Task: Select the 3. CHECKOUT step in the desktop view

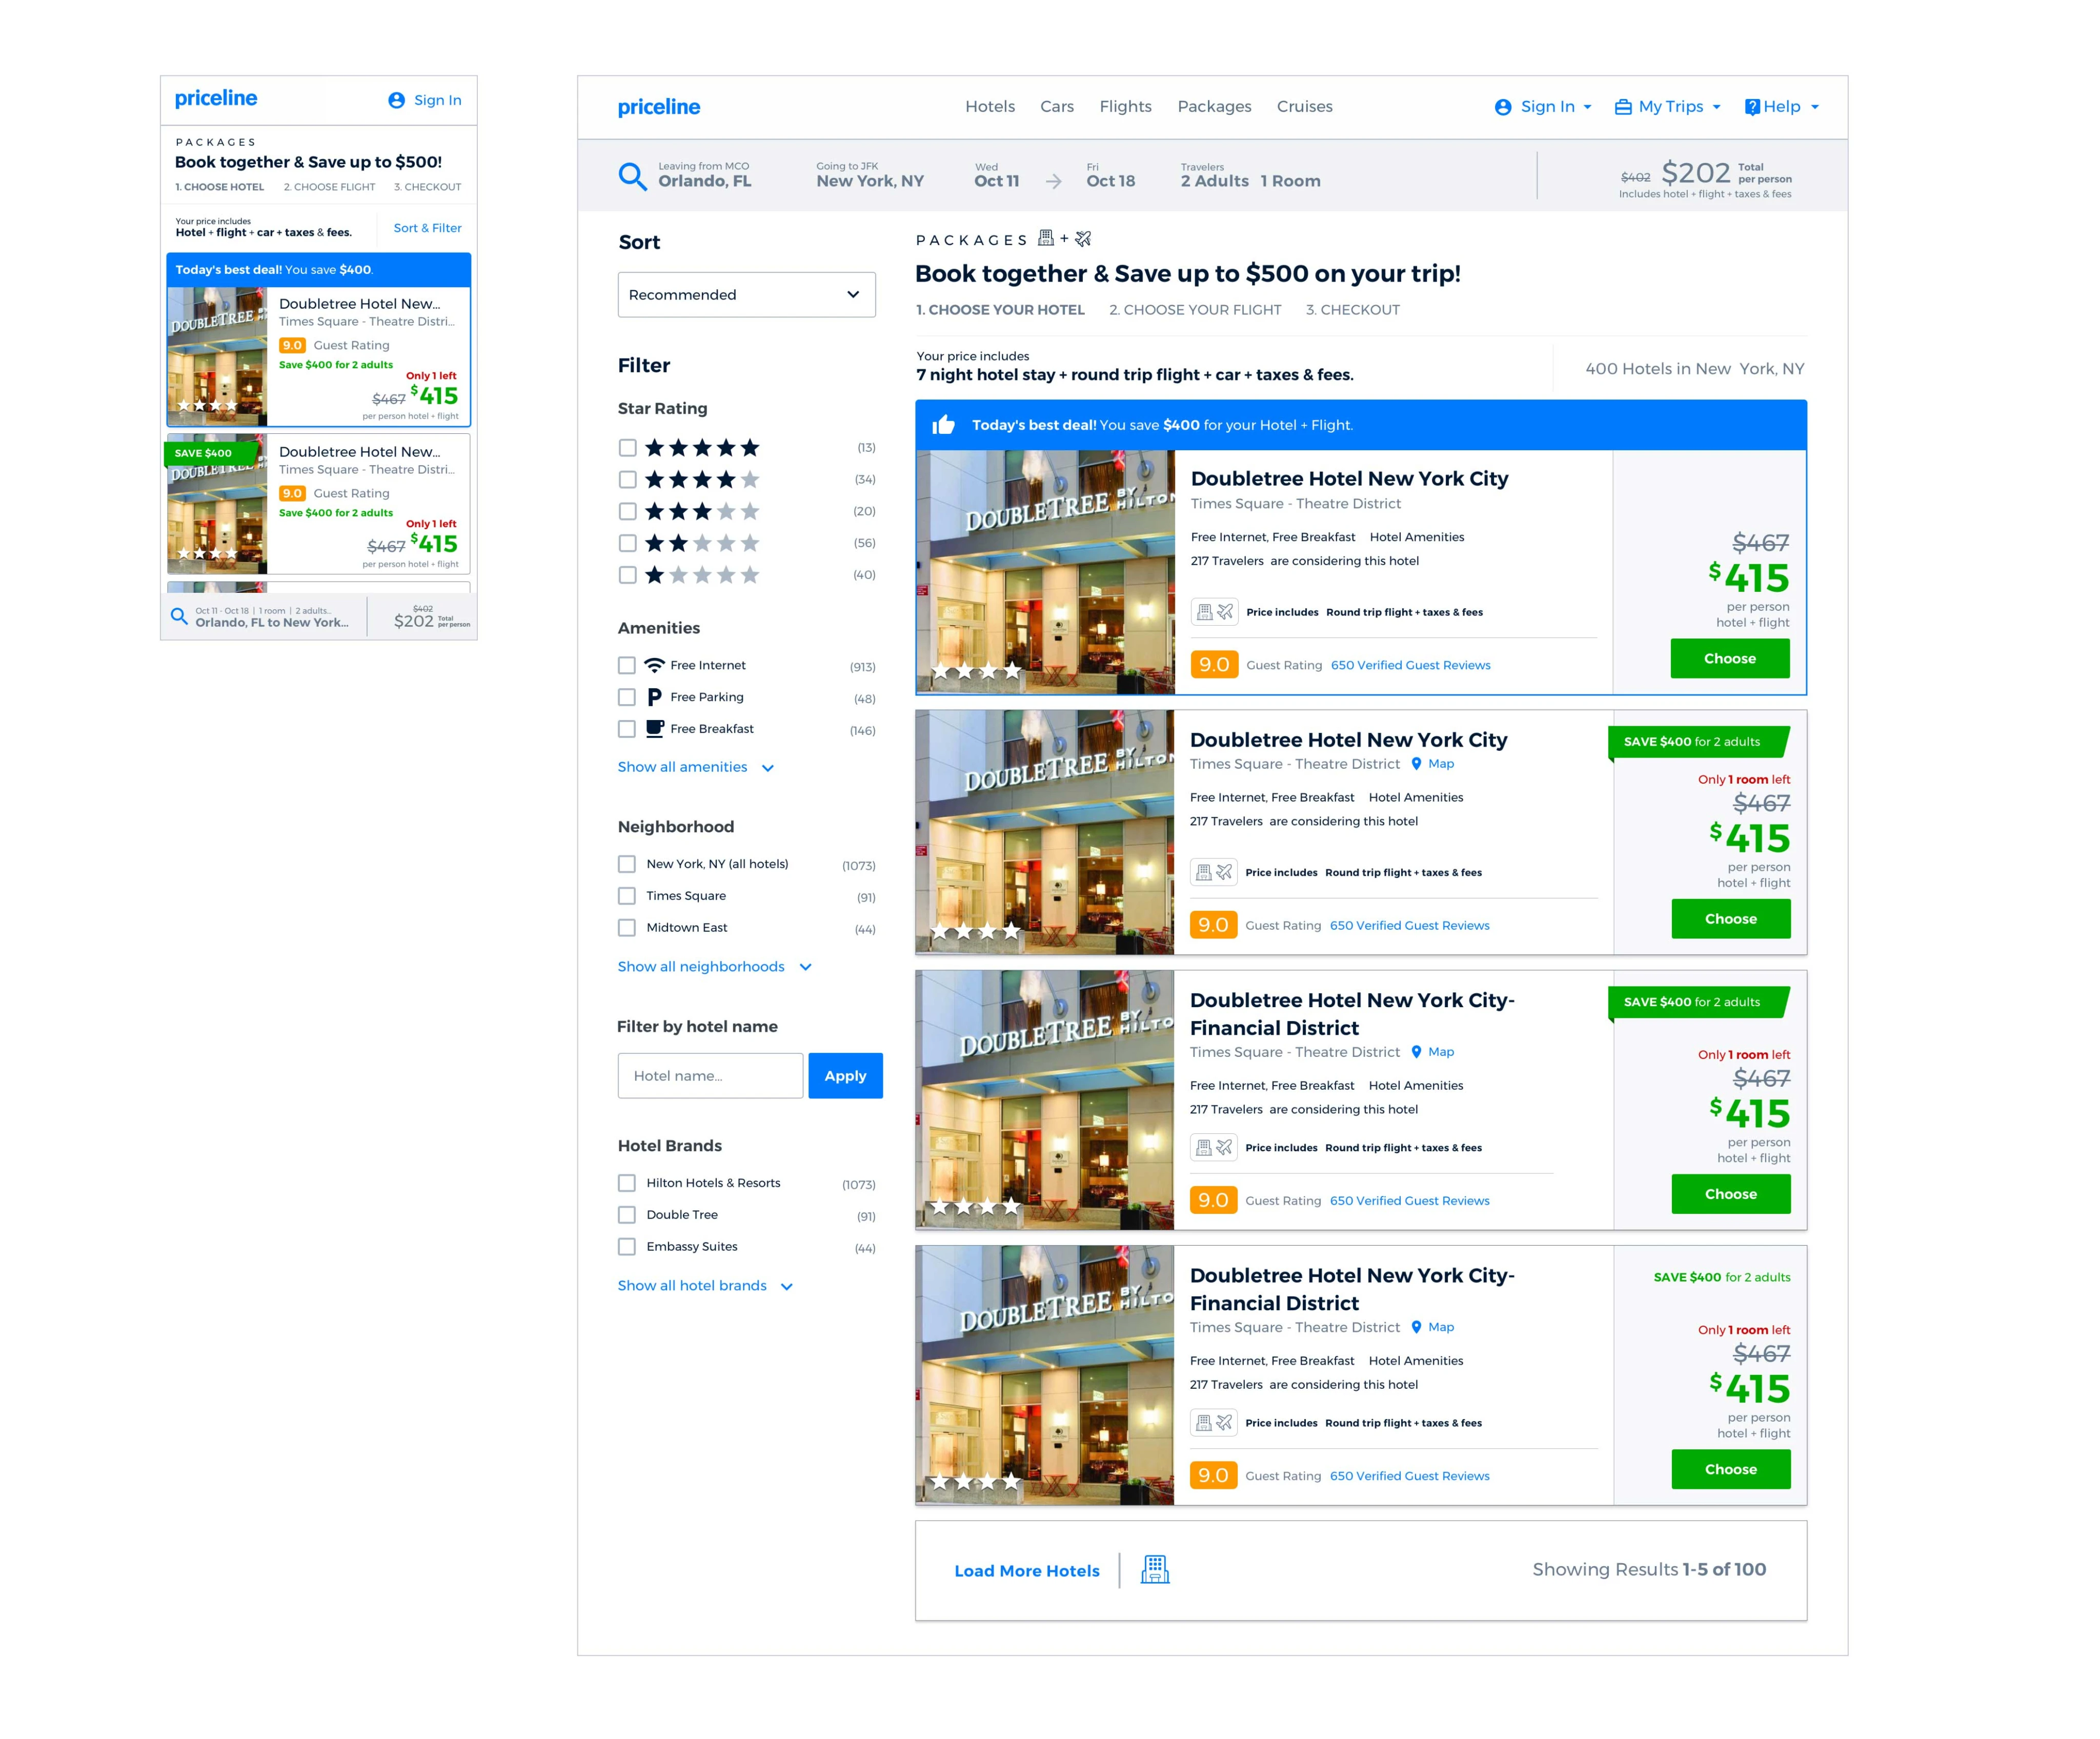Action: 1353,310
